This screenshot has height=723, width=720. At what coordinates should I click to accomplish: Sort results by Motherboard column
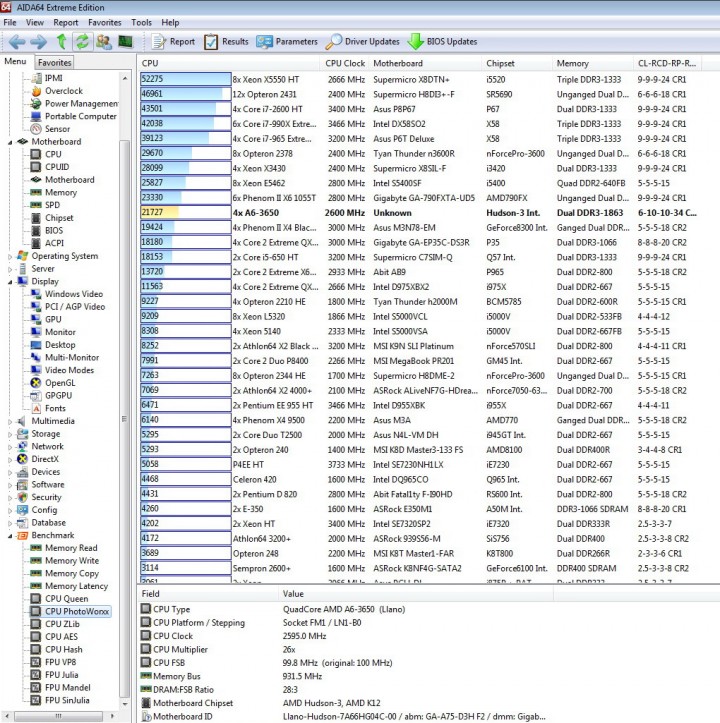(x=425, y=63)
